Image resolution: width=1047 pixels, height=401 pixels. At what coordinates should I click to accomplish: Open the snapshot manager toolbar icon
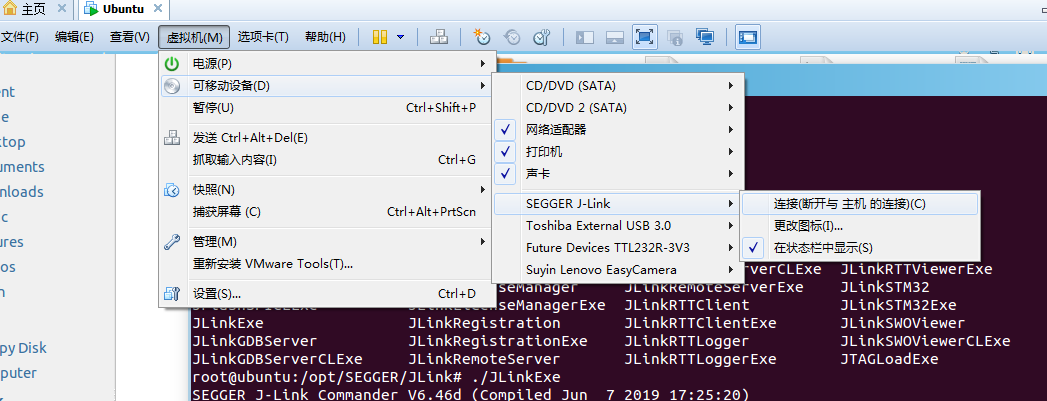[x=541, y=37]
